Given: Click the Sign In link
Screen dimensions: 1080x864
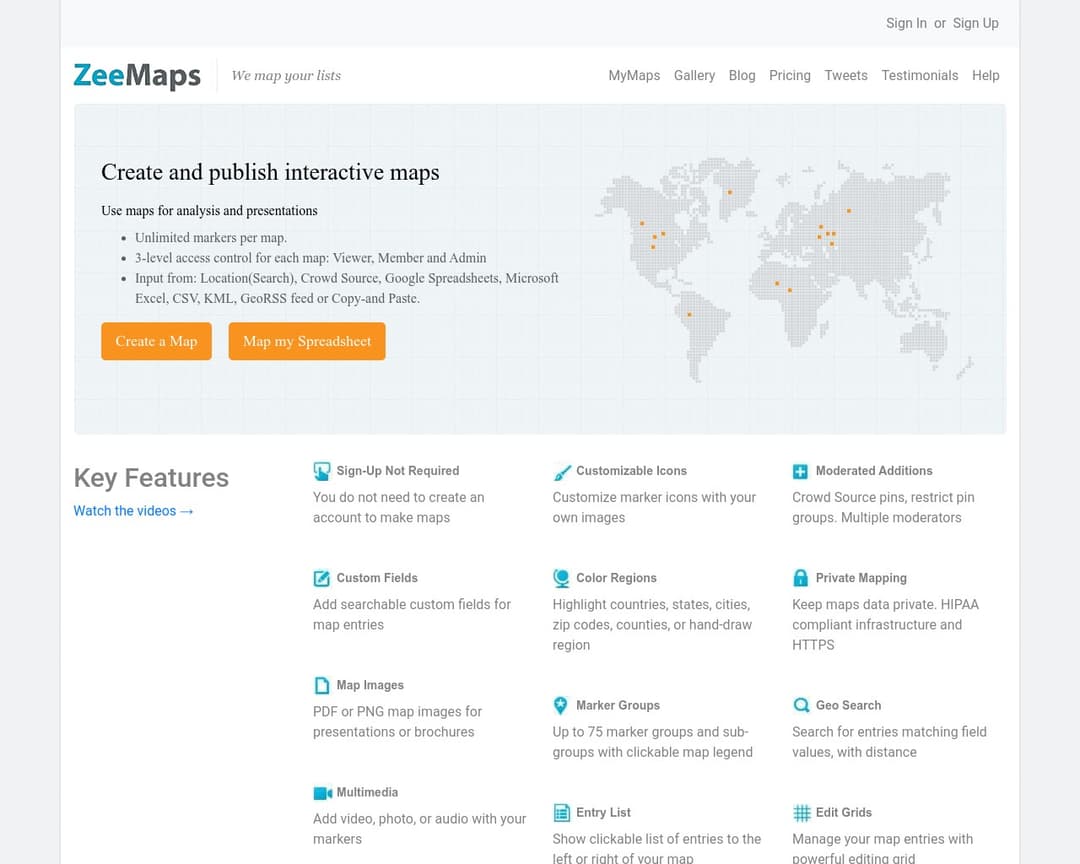Looking at the screenshot, I should click(906, 23).
